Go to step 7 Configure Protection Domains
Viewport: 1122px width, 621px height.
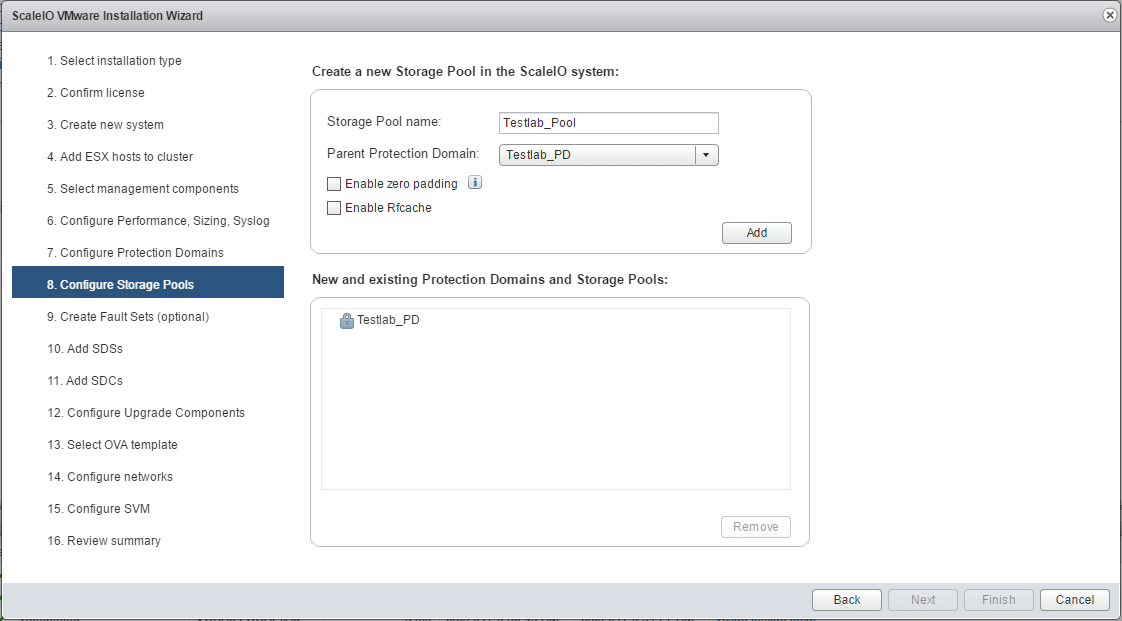tap(135, 253)
